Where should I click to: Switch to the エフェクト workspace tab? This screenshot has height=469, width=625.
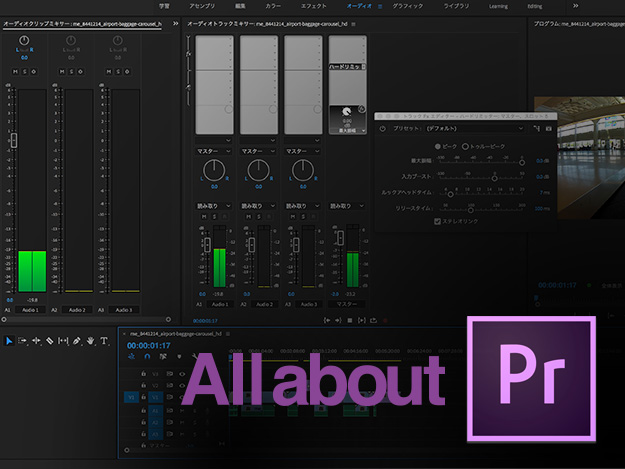(x=314, y=6)
